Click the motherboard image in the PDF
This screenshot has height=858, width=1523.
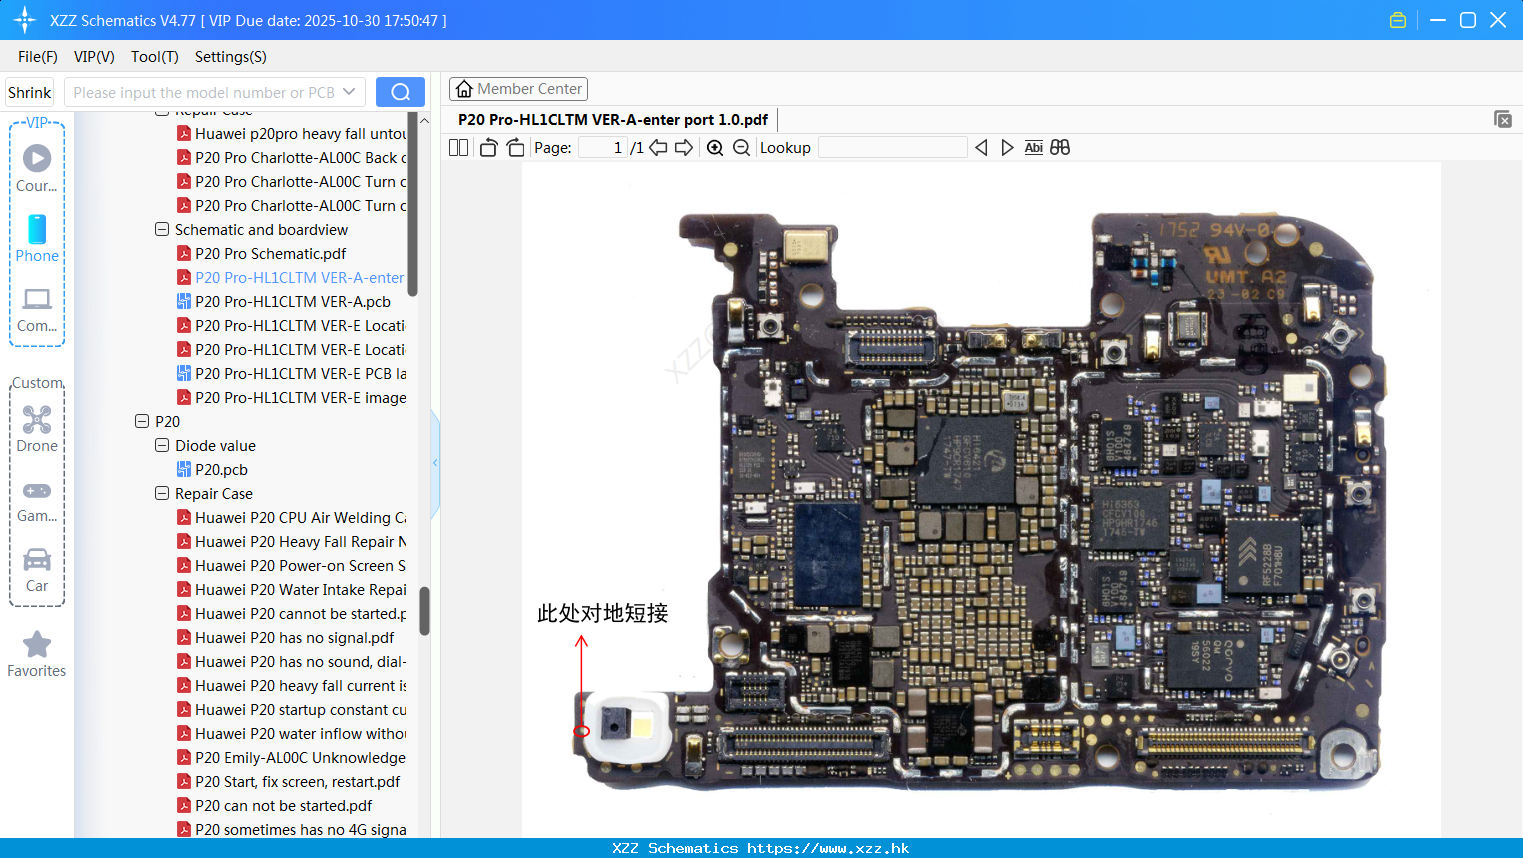pyautogui.click(x=979, y=500)
